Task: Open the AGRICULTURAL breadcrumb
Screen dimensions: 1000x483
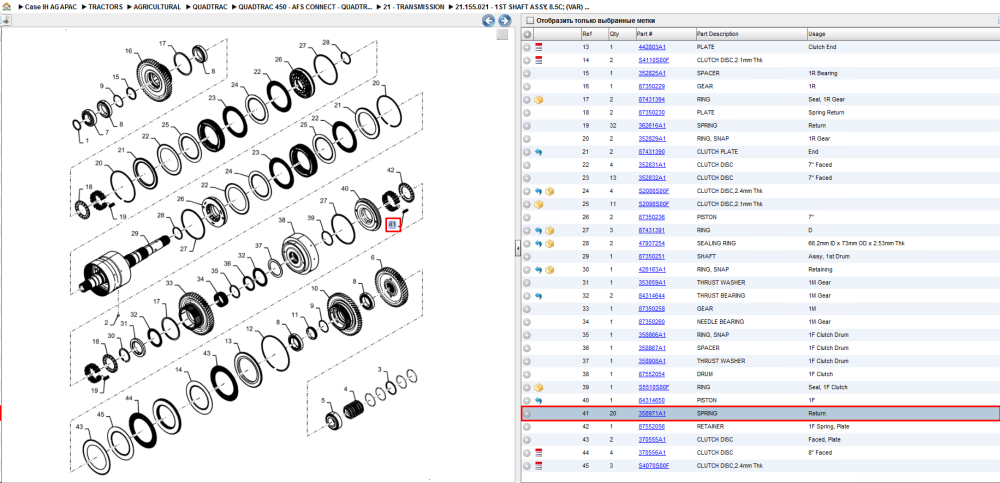Action: [x=158, y=6]
